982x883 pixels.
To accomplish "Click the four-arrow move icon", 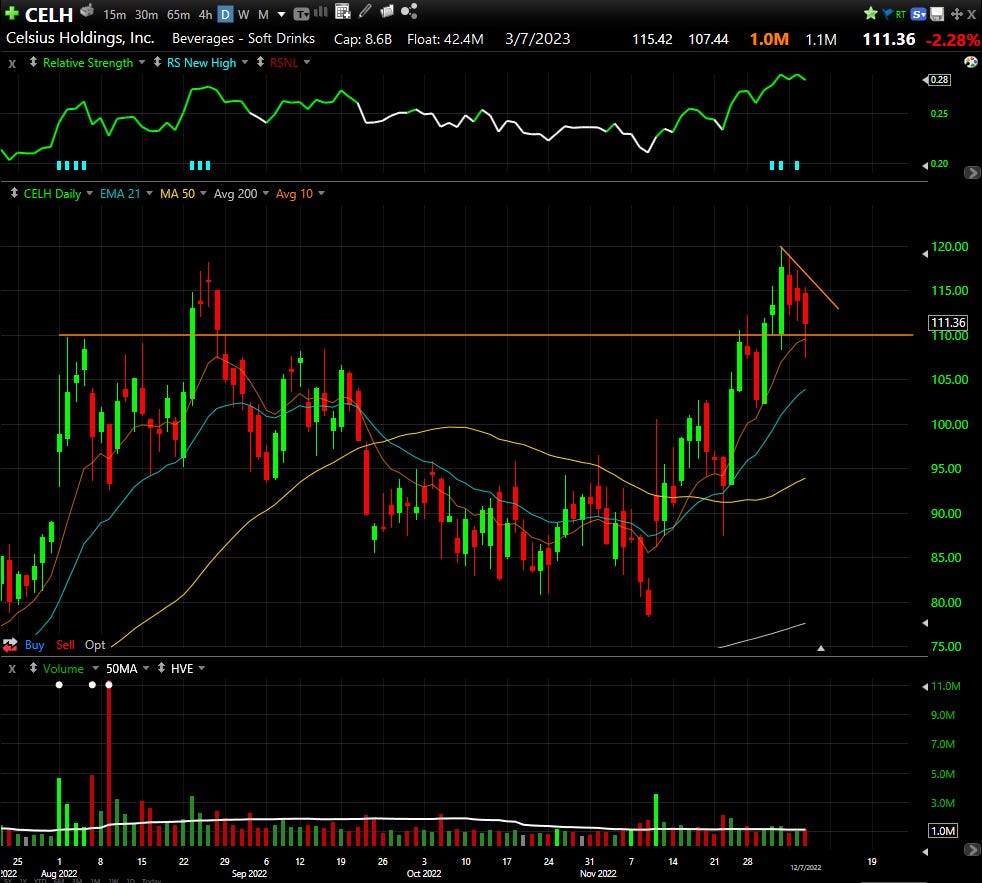I will (x=957, y=14).
